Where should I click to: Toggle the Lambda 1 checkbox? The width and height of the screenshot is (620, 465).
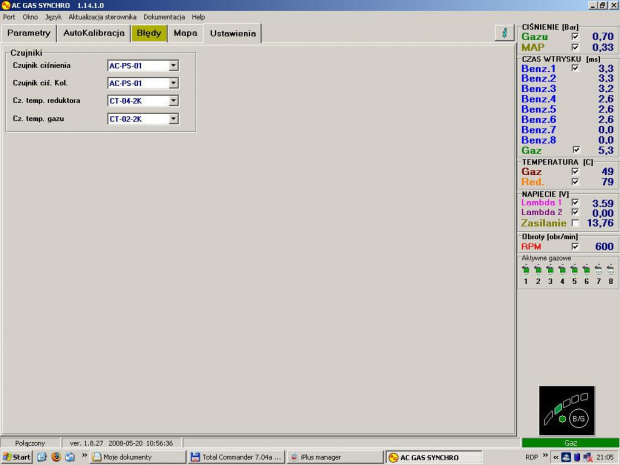click(x=575, y=202)
